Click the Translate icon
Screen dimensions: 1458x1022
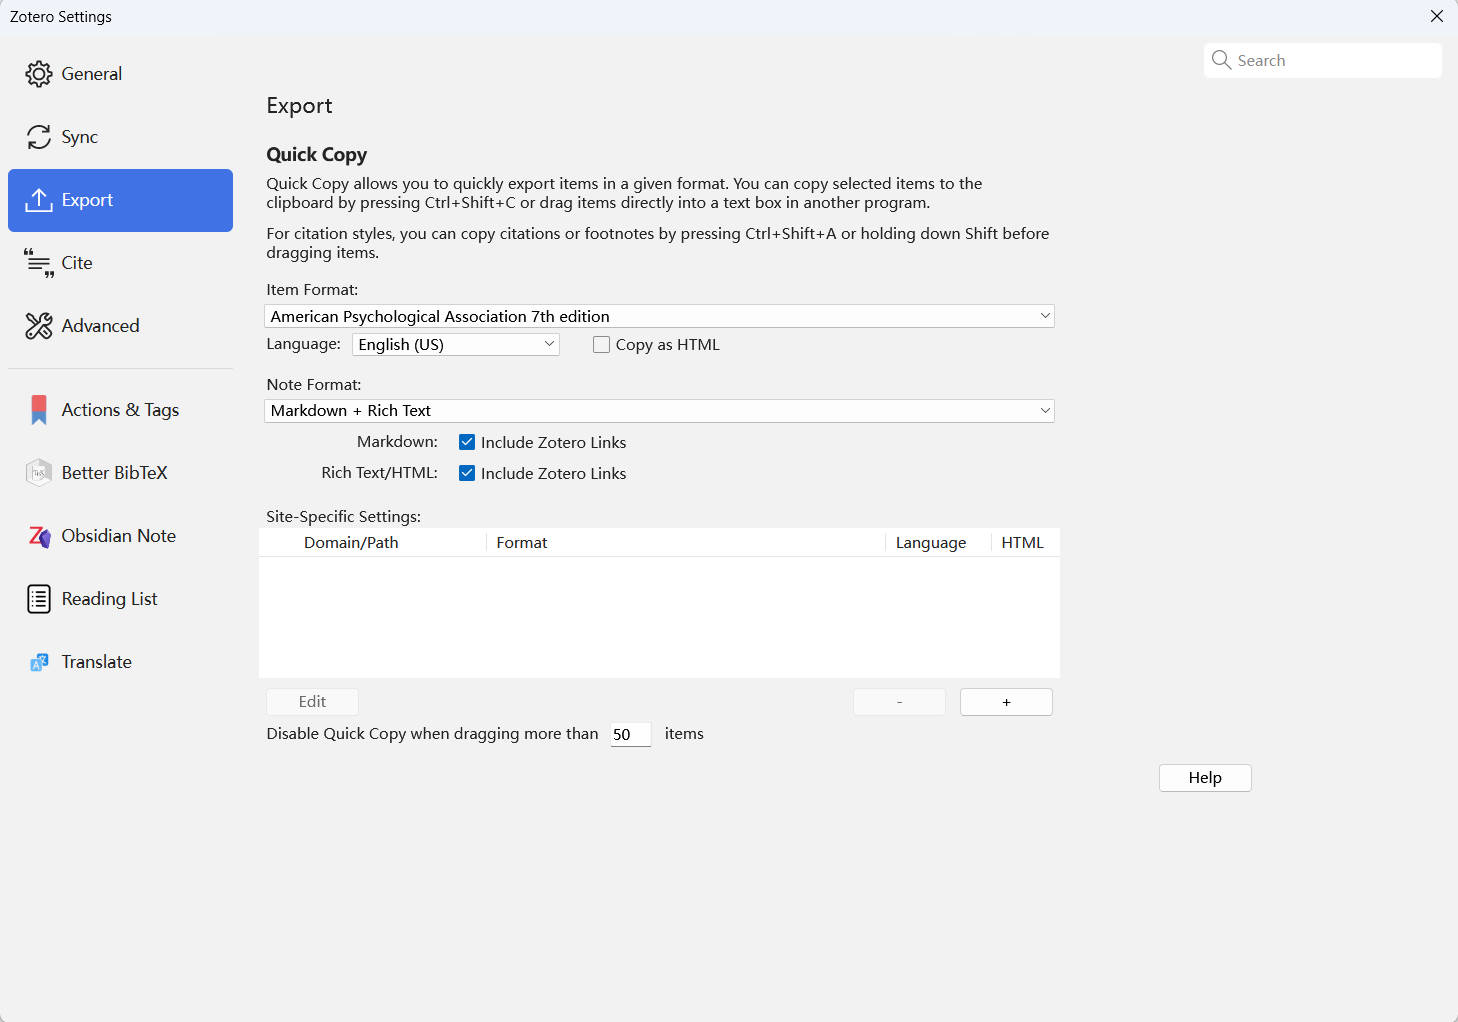coord(38,662)
